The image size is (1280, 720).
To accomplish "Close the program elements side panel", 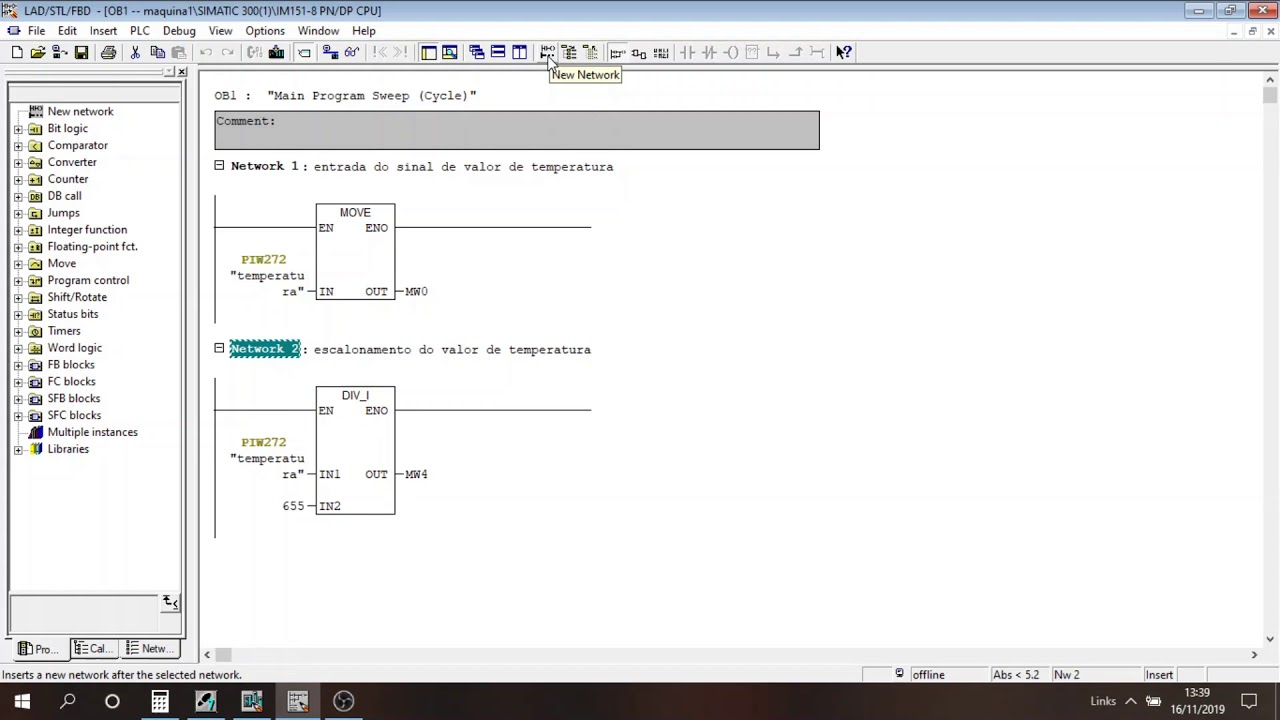I will (x=182, y=72).
